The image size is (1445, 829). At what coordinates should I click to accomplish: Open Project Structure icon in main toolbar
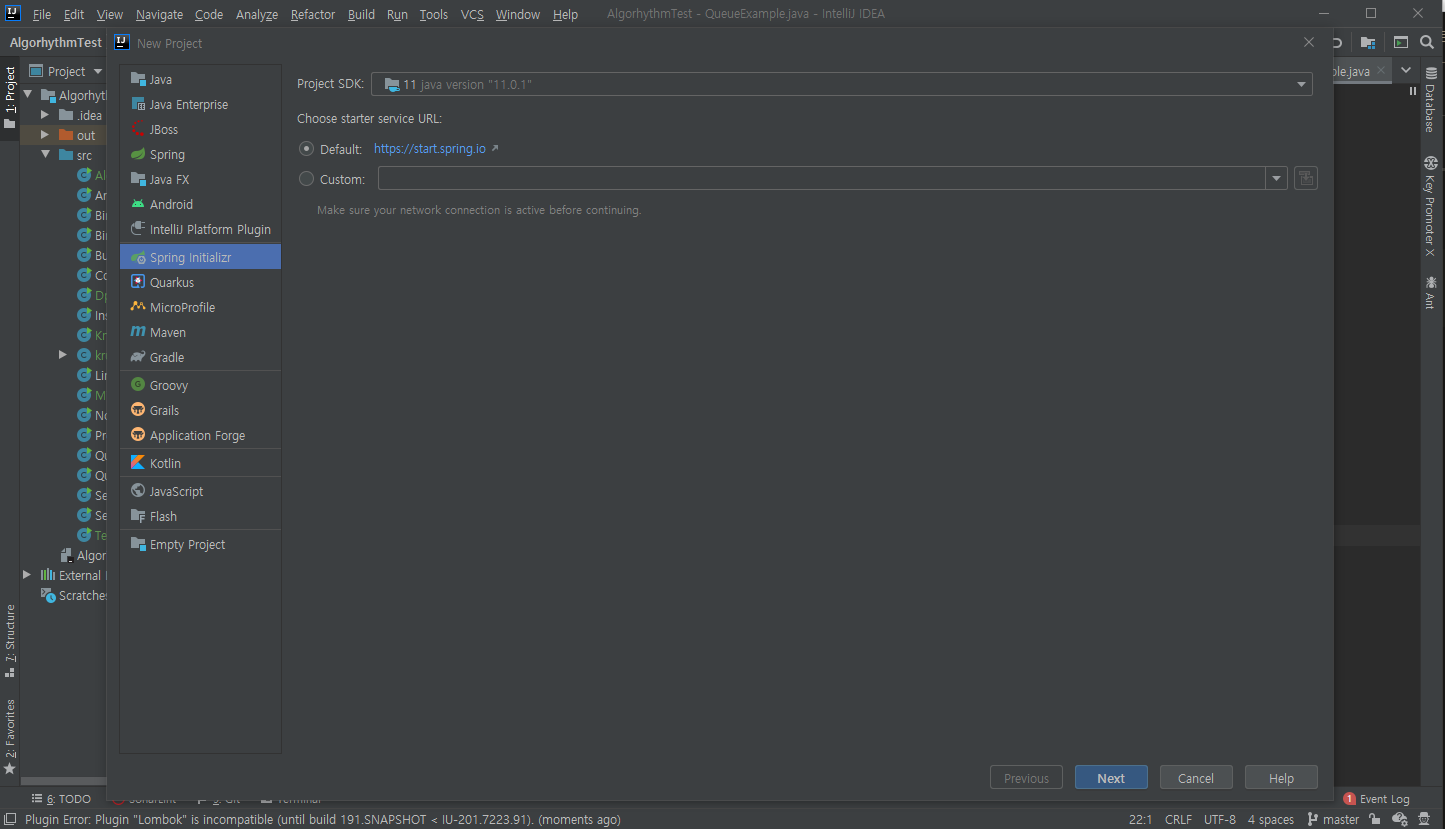click(x=1368, y=43)
